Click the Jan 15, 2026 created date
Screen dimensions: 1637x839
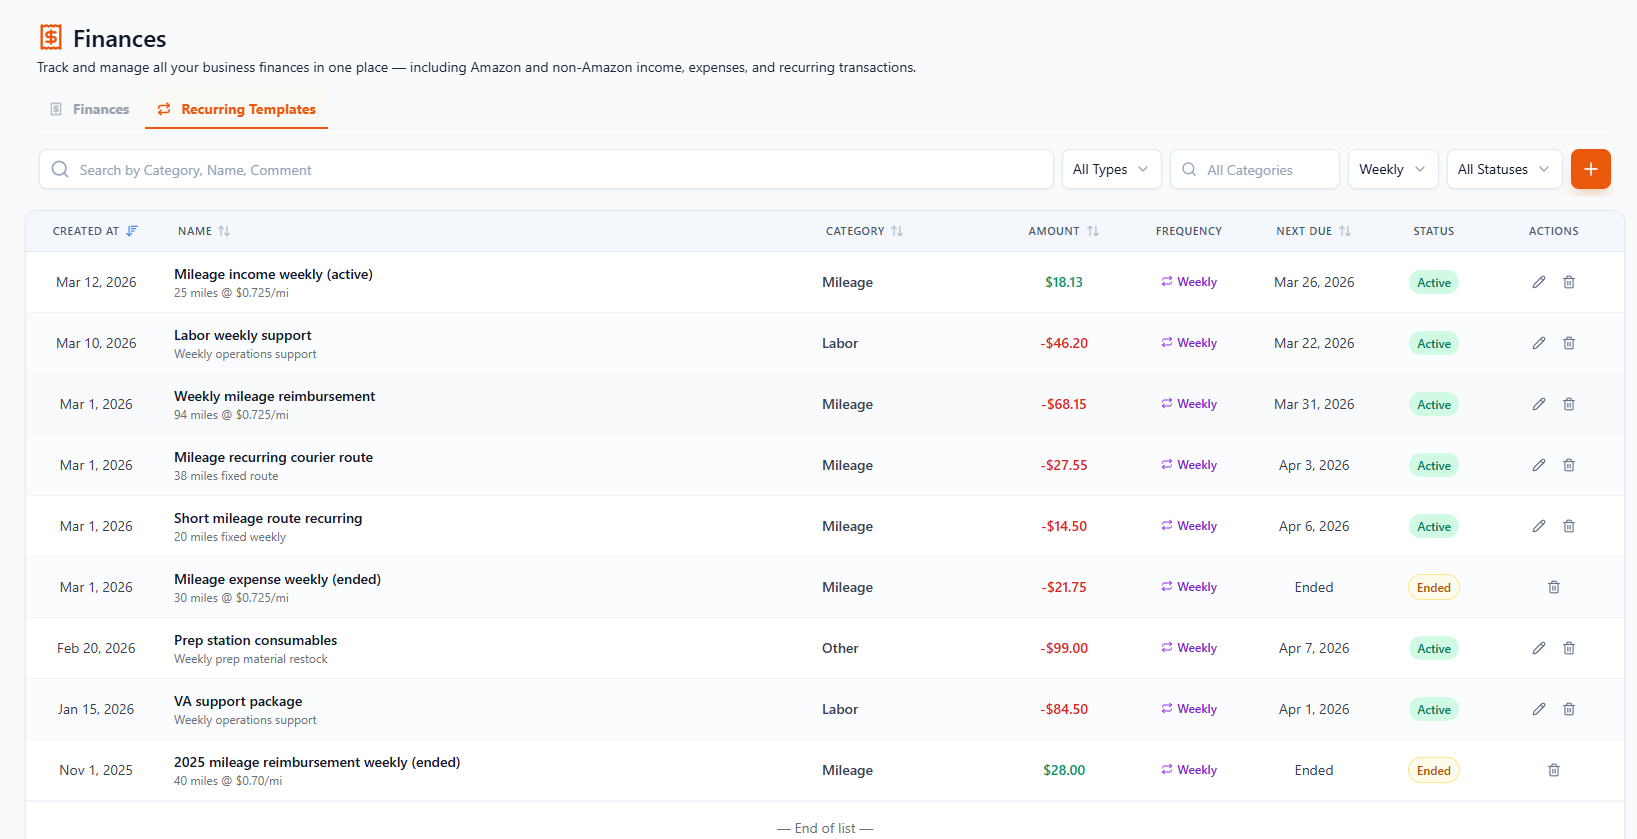pyautogui.click(x=96, y=709)
